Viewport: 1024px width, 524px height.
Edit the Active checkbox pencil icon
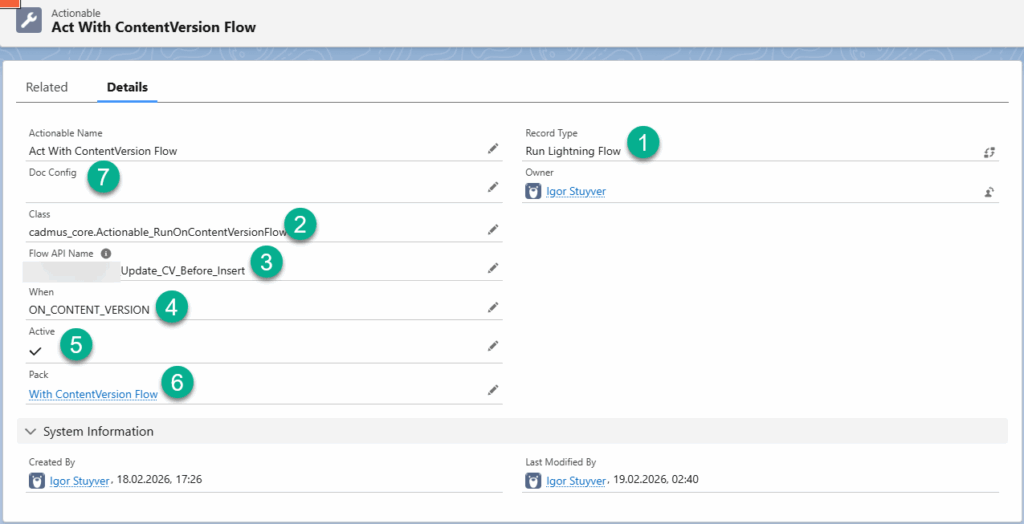click(x=492, y=346)
